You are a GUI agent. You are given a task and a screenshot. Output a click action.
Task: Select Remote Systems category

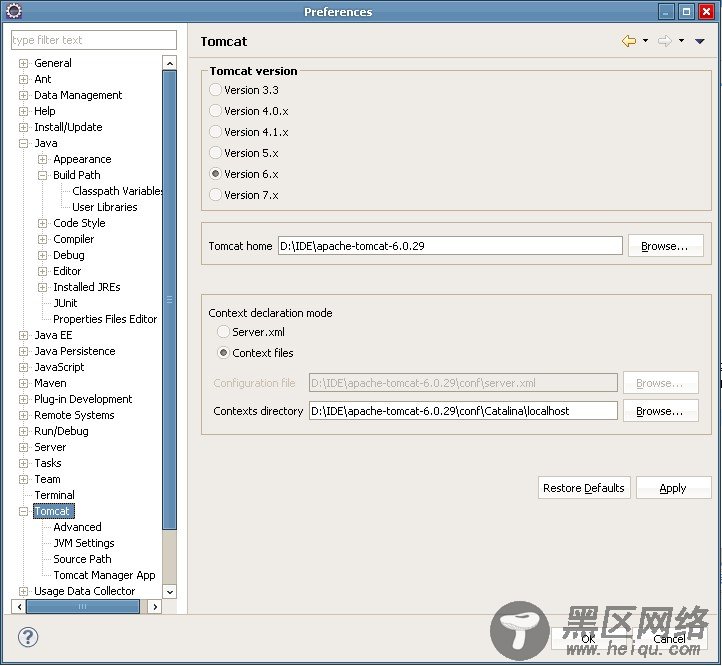(x=74, y=415)
